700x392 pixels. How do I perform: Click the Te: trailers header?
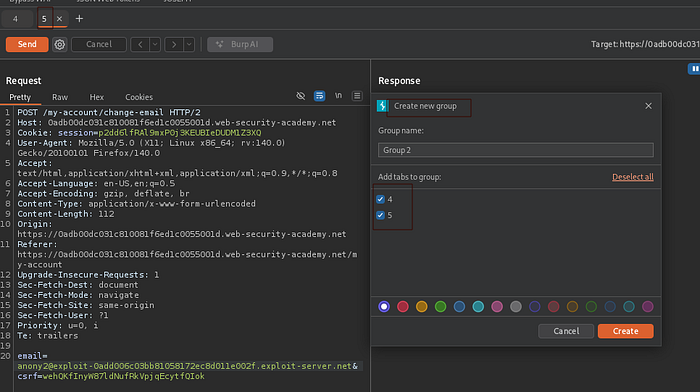point(47,336)
